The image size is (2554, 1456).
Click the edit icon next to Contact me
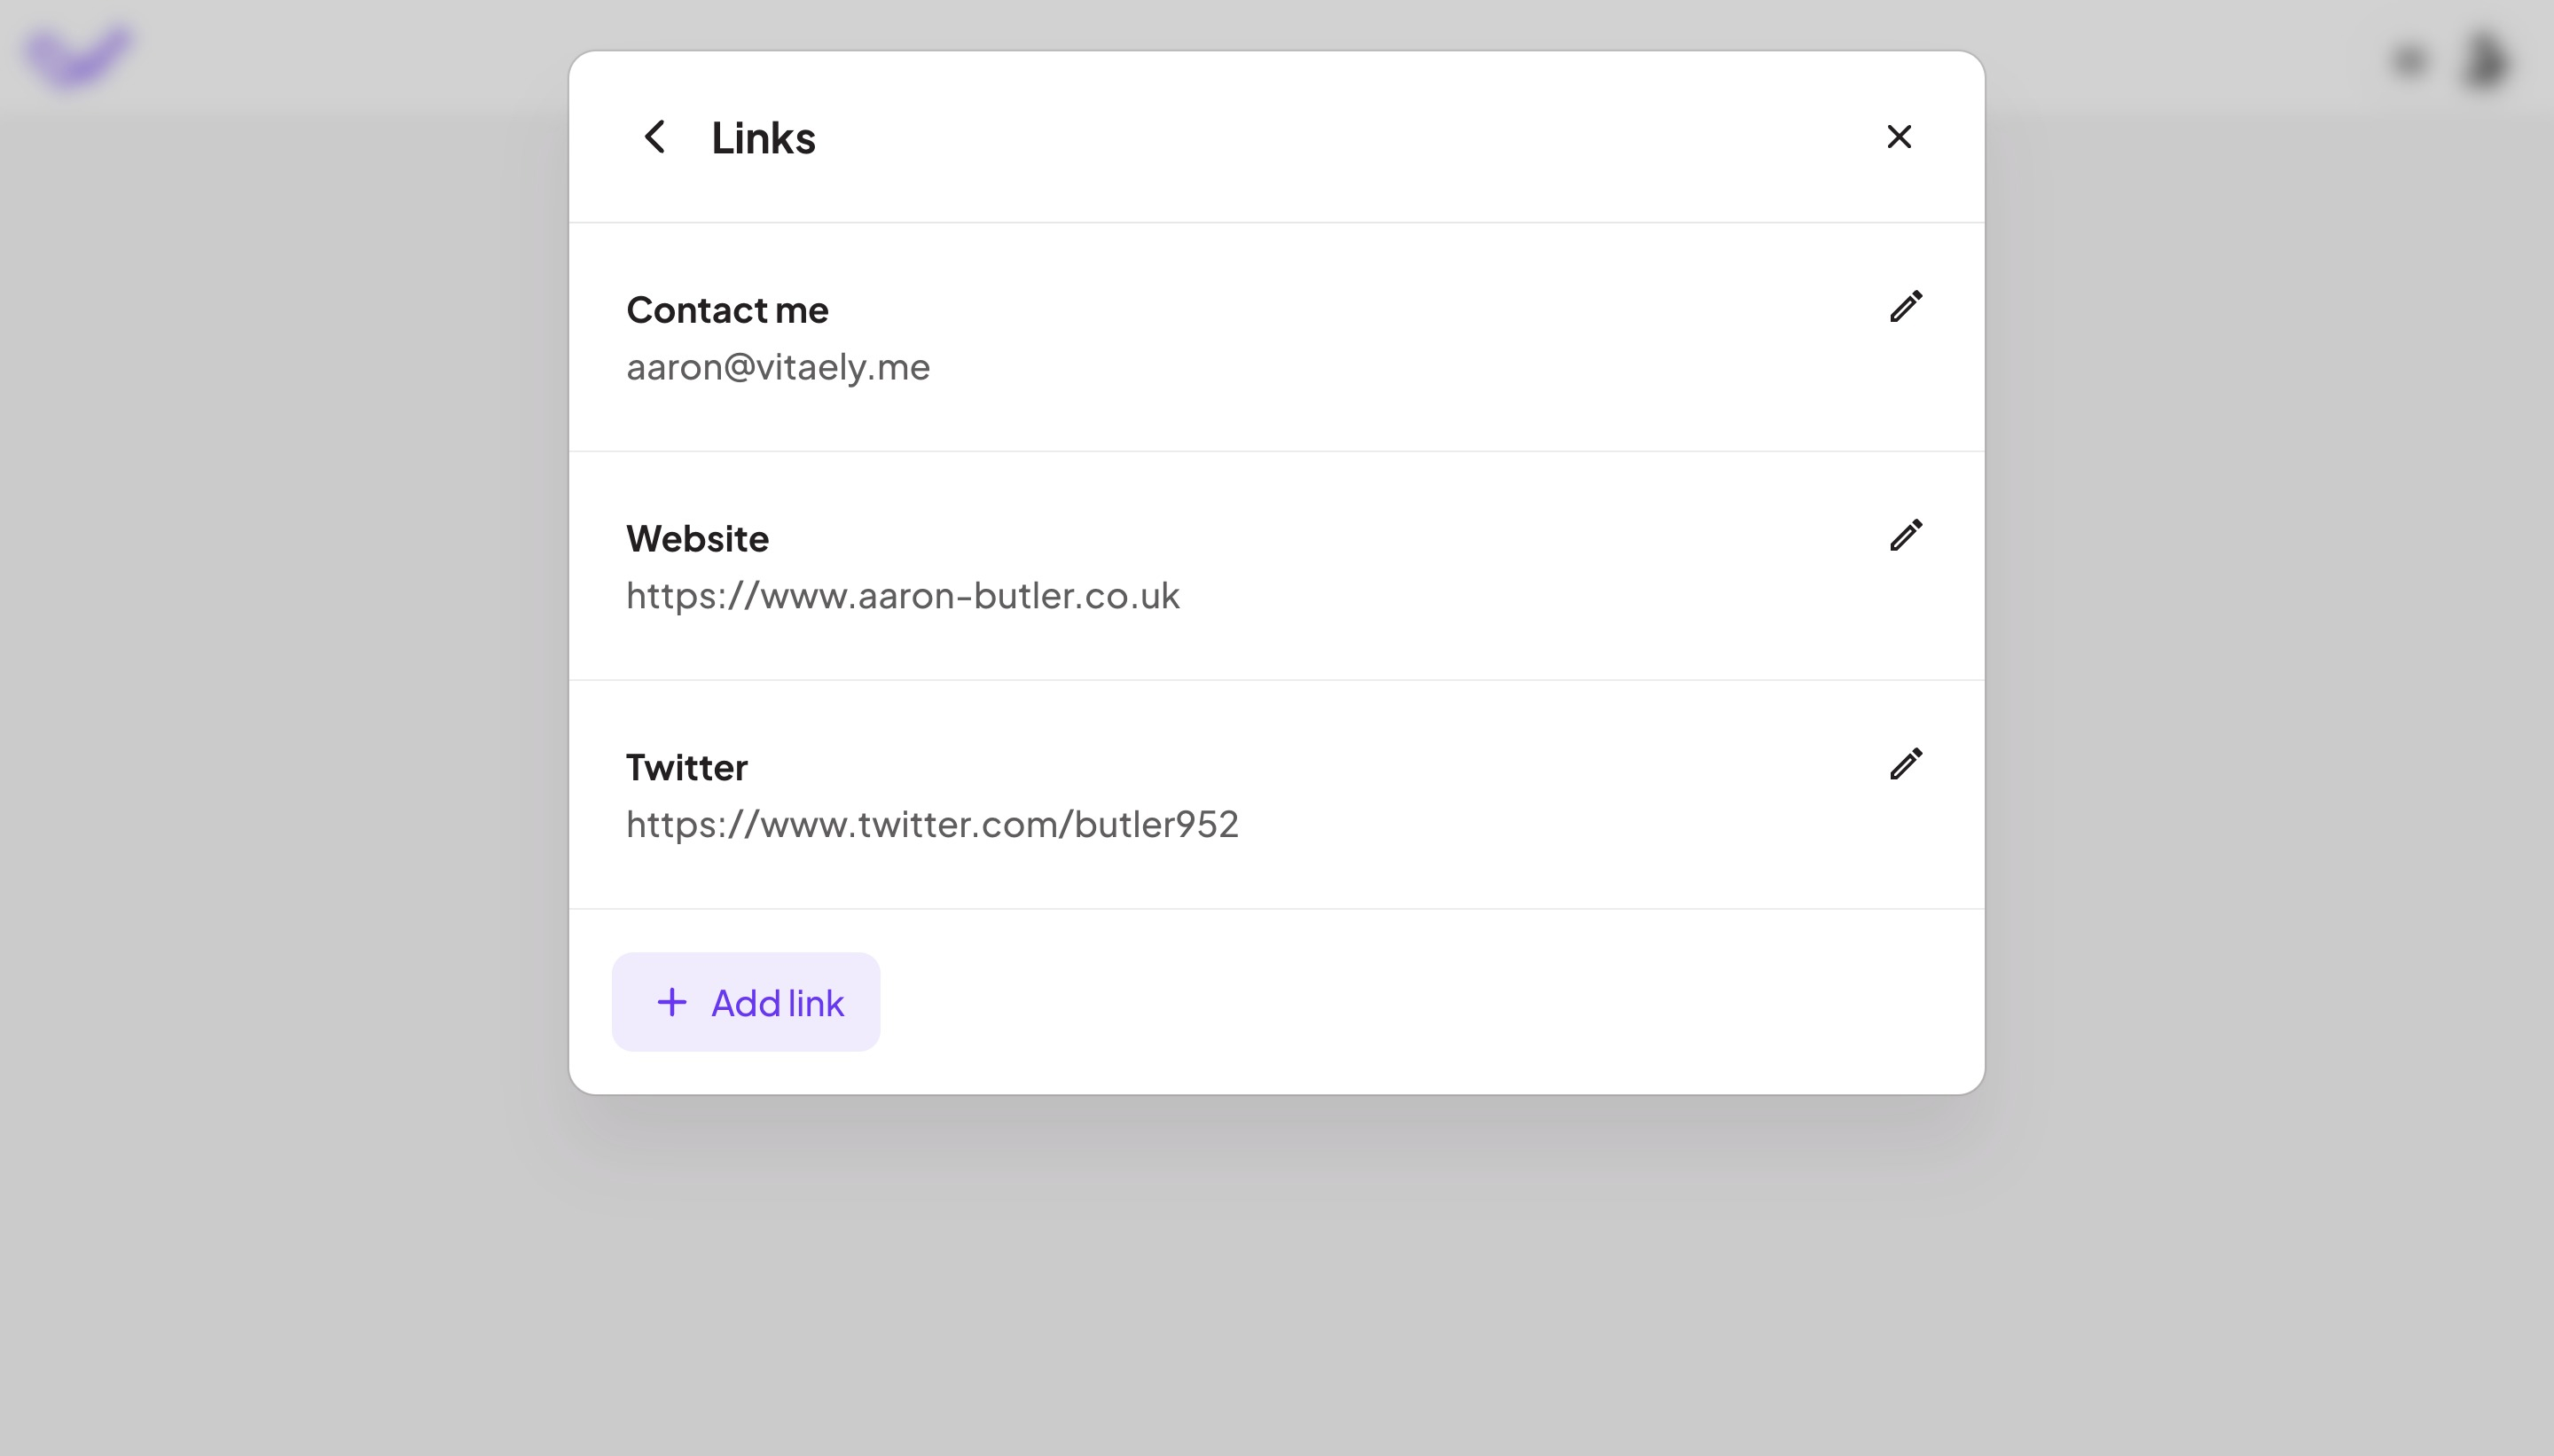click(x=1905, y=307)
